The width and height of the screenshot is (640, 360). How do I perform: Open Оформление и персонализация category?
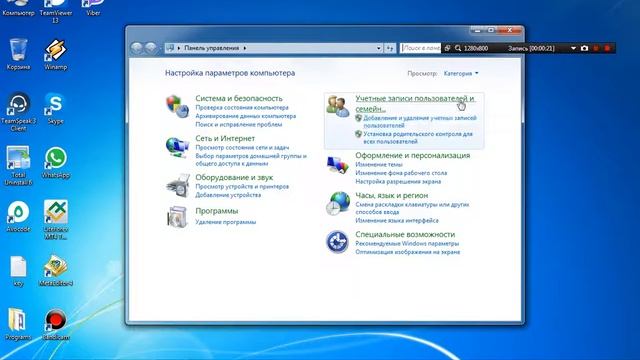(x=413, y=156)
